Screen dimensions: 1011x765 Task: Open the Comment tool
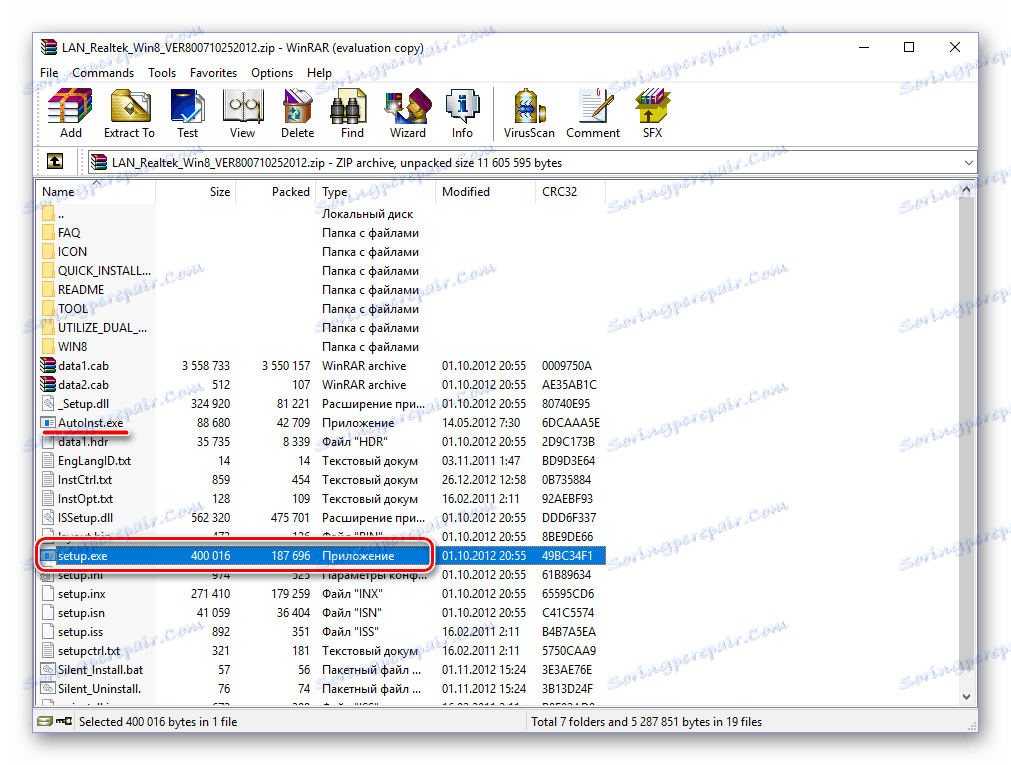[x=593, y=114]
